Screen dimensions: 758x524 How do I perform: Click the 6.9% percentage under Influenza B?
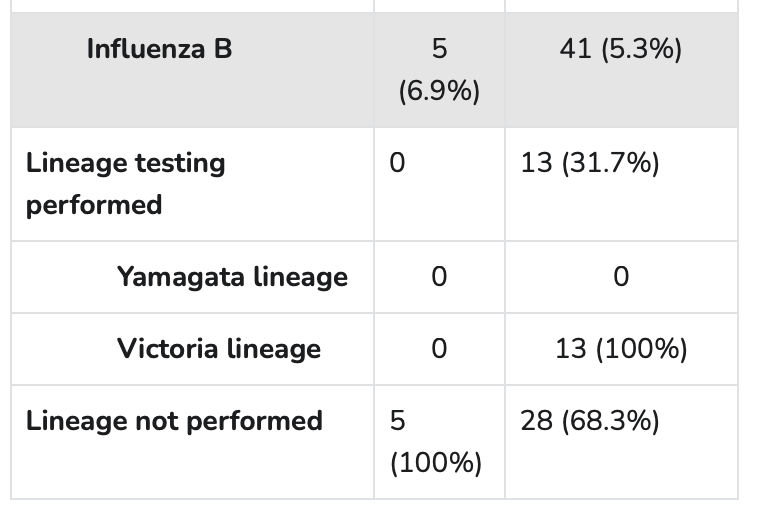tap(439, 91)
